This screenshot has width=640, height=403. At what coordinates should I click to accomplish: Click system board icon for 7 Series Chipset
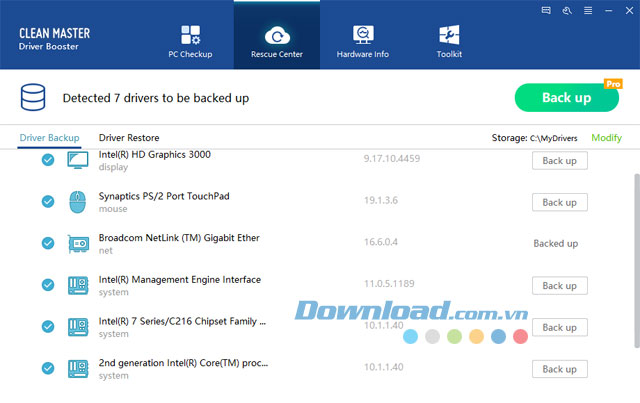click(x=78, y=327)
